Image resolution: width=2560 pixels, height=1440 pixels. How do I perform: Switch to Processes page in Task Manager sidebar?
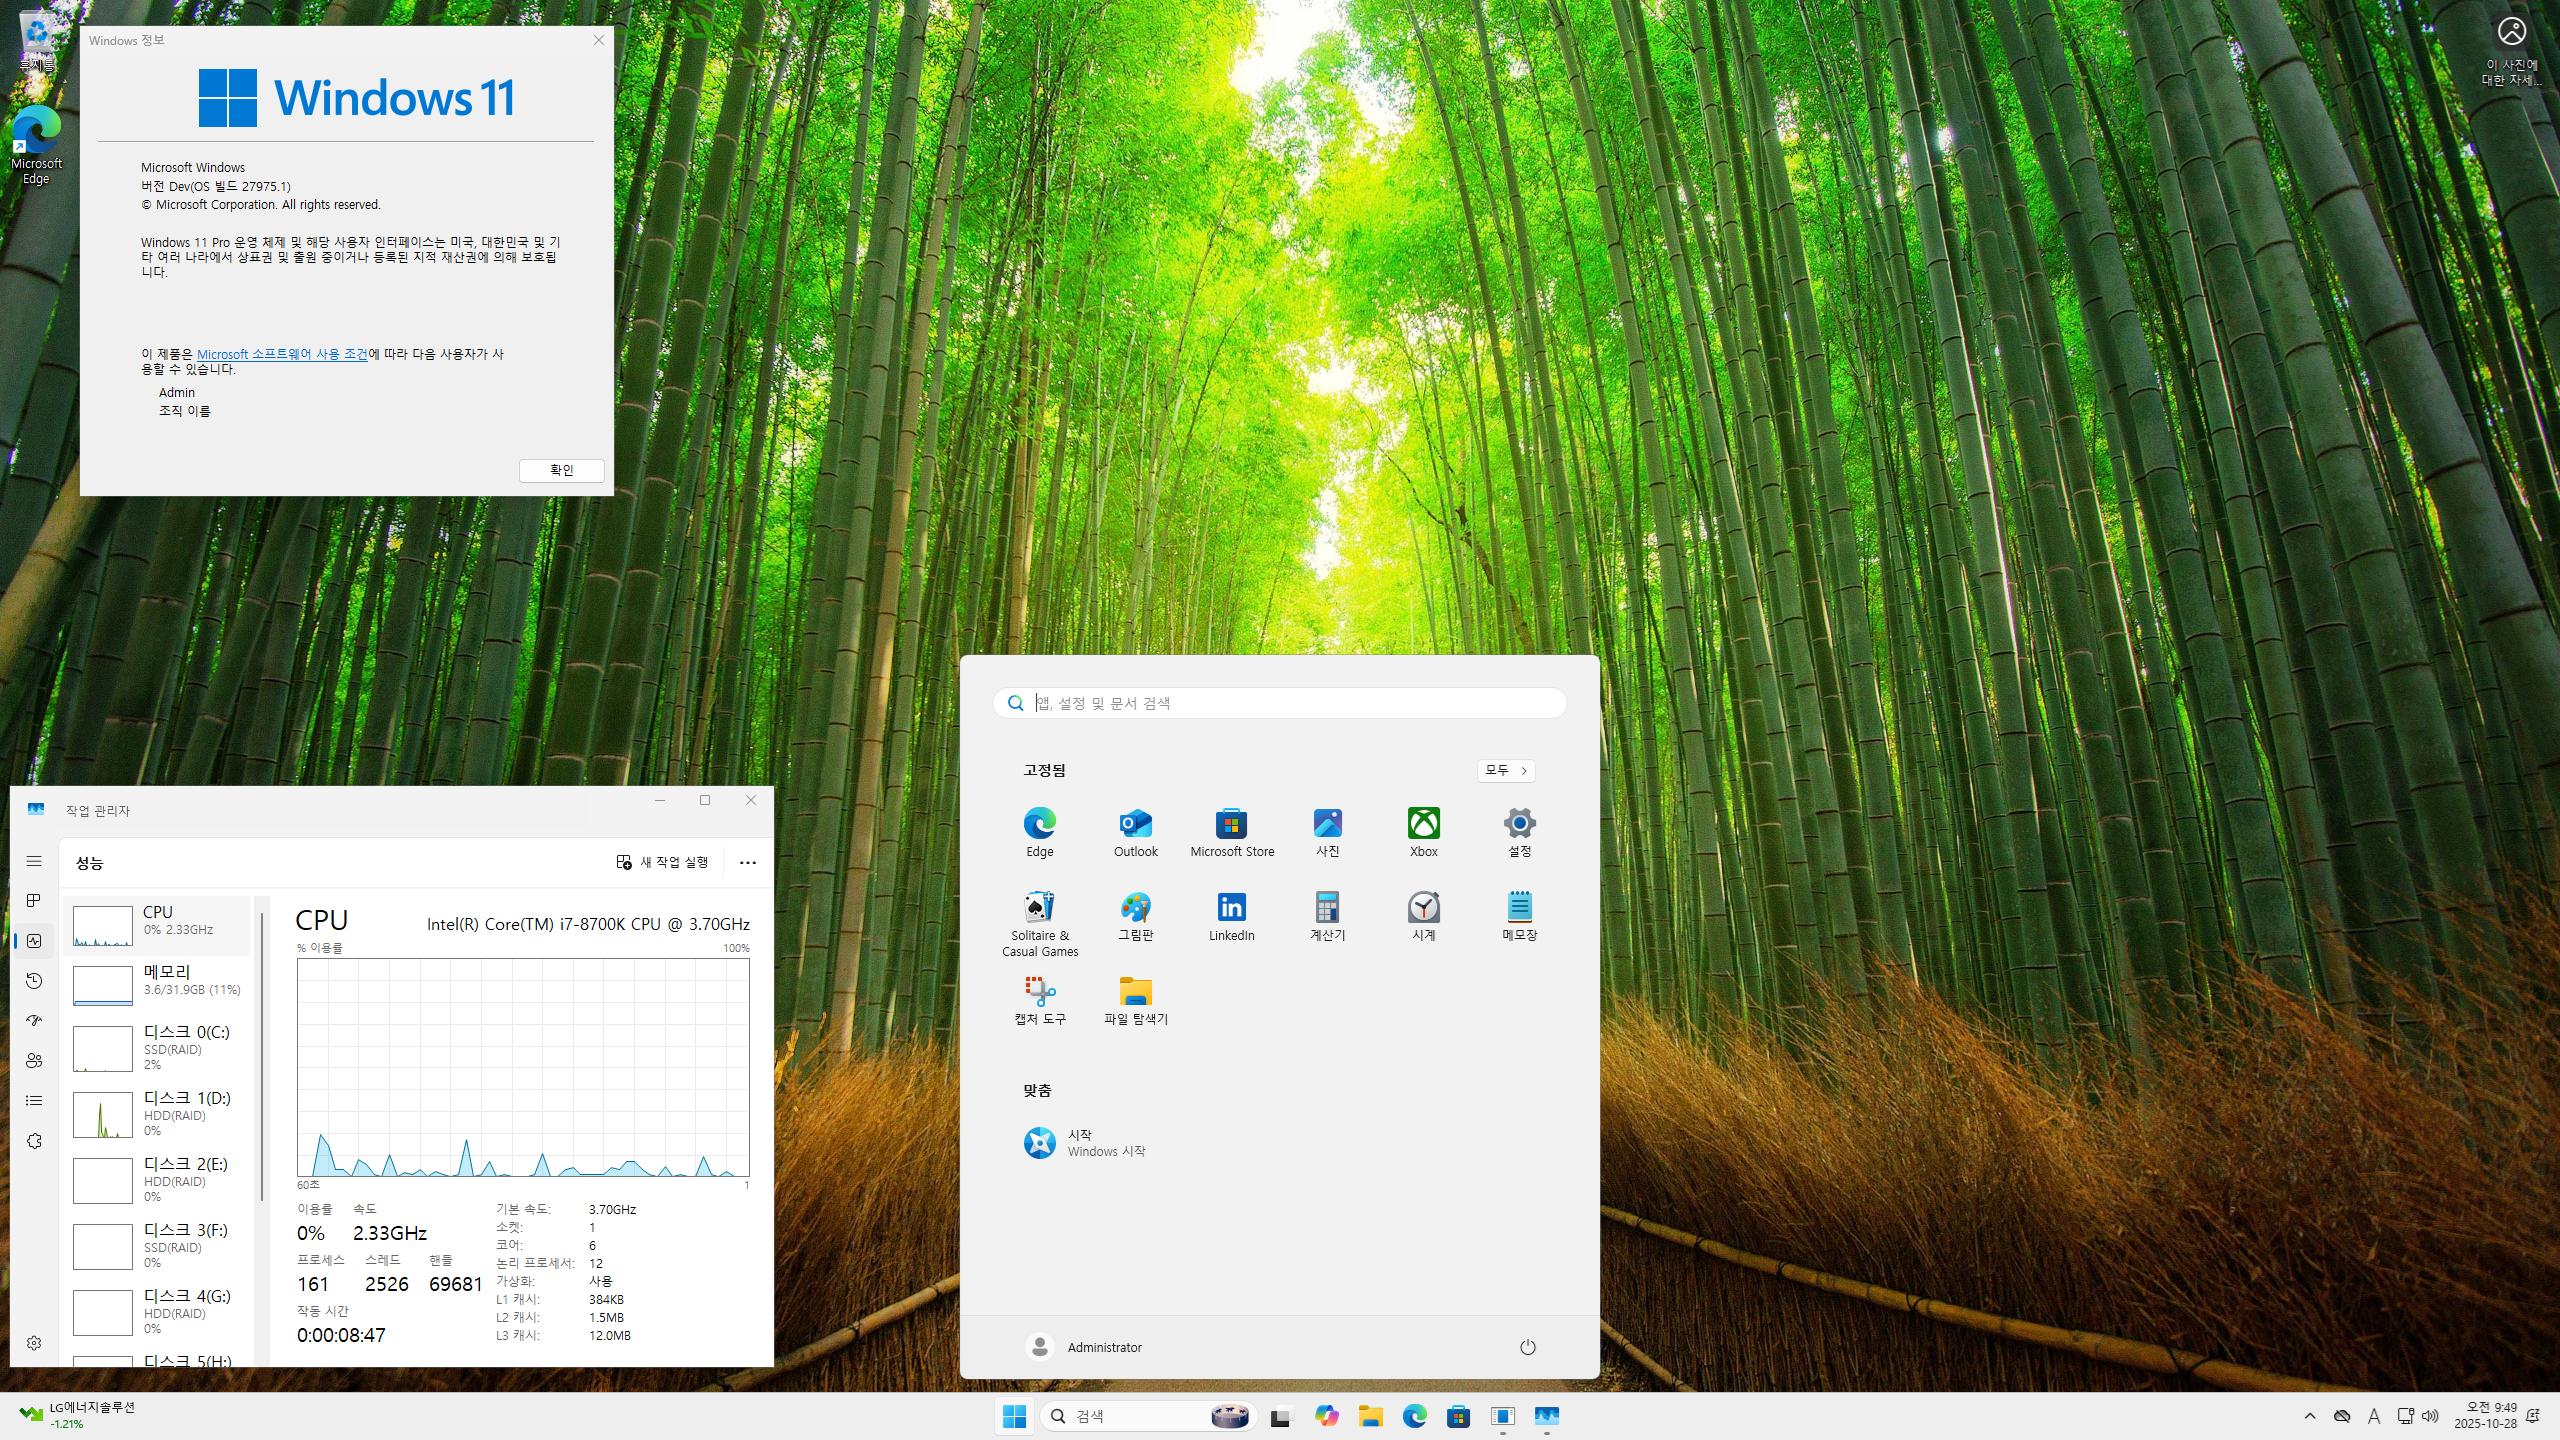[x=34, y=901]
